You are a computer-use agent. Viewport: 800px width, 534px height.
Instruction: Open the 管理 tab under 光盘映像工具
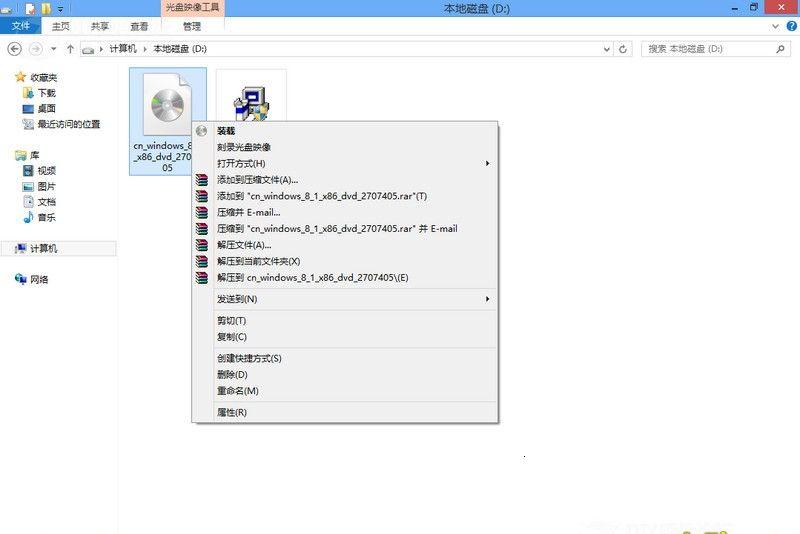tap(192, 26)
